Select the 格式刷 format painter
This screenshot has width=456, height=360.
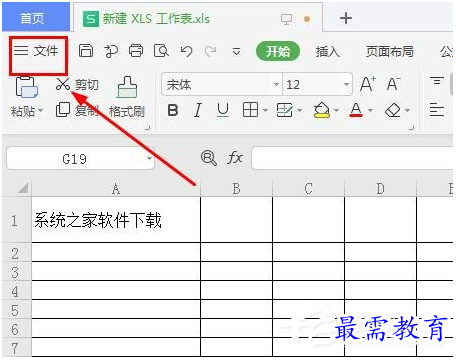[127, 97]
